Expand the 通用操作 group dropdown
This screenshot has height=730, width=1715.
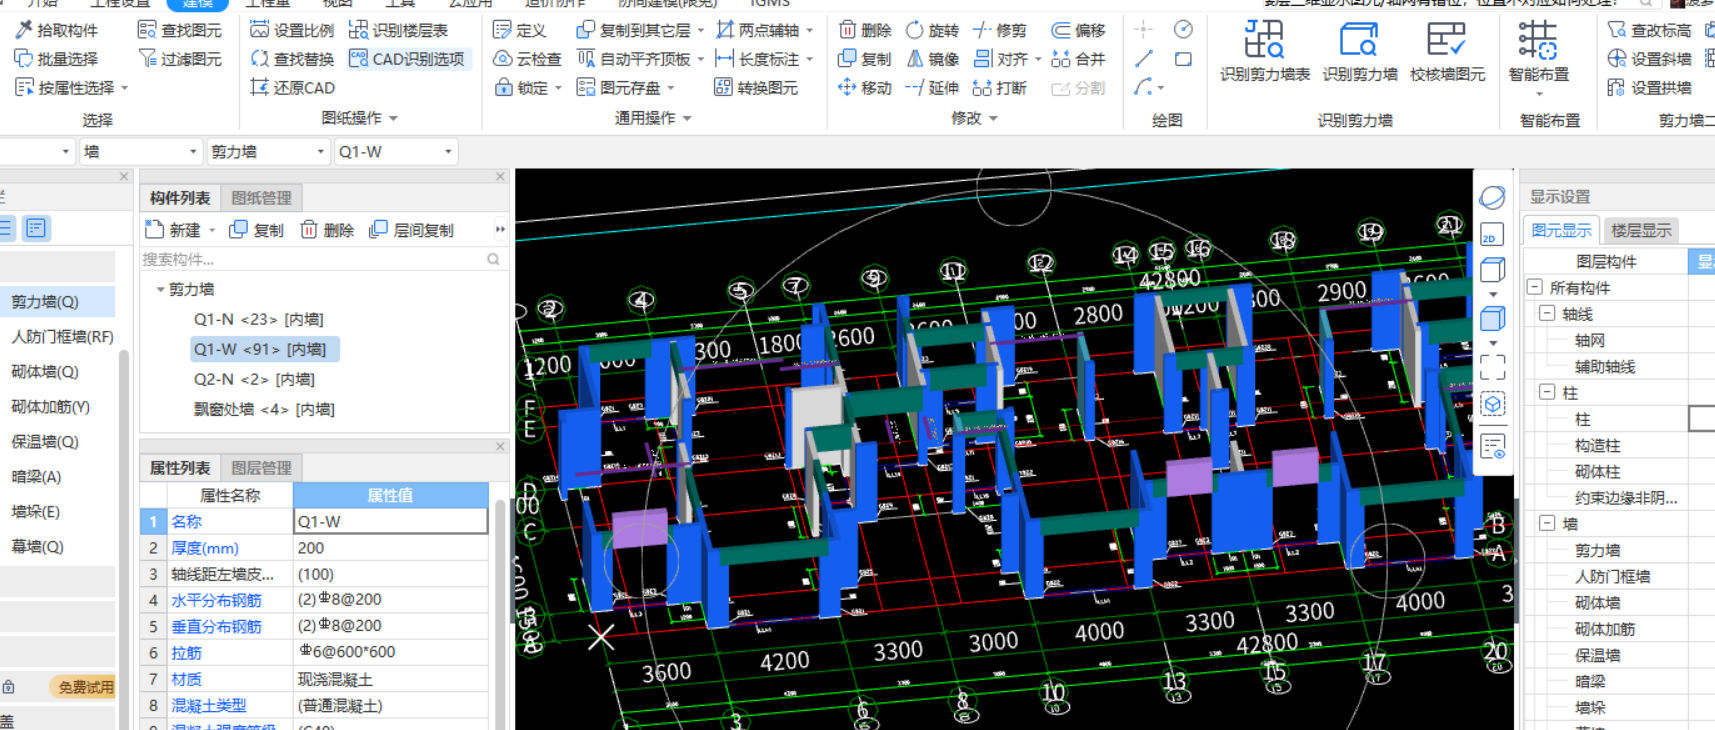(x=687, y=119)
